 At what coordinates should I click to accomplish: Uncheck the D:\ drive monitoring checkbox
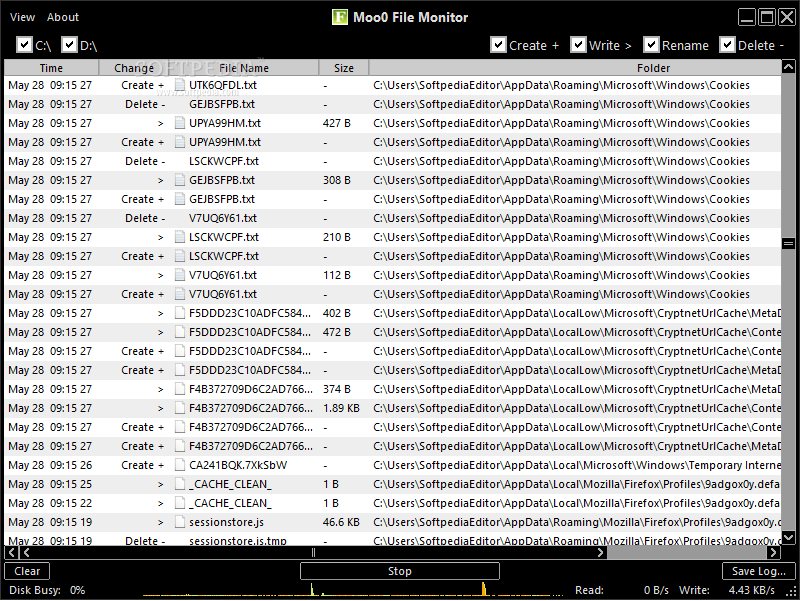[70, 45]
